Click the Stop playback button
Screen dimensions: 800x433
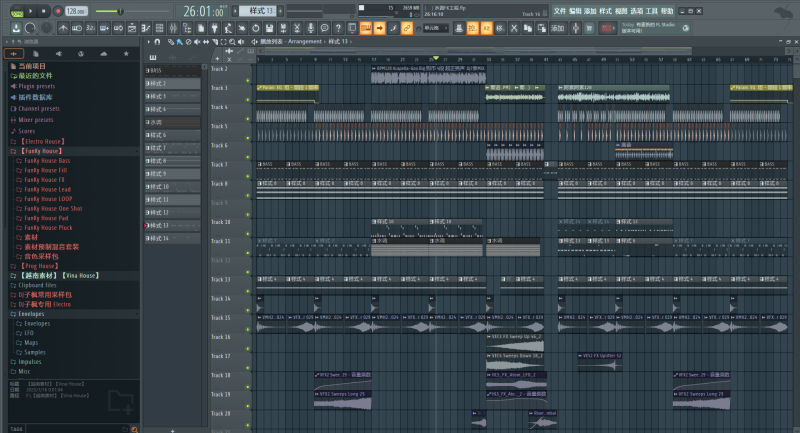tap(45, 10)
